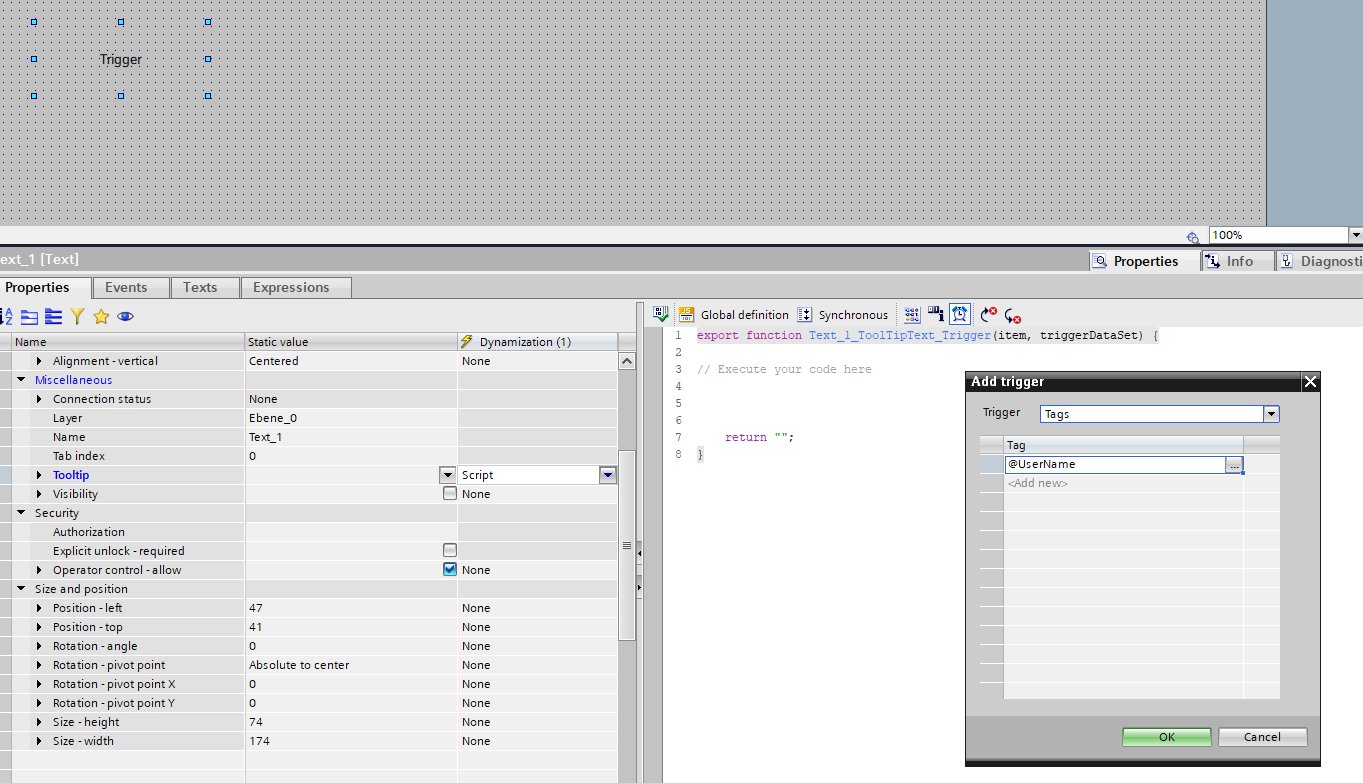Confirm trigger with the OK button
The width and height of the screenshot is (1363, 783).
tap(1166, 737)
